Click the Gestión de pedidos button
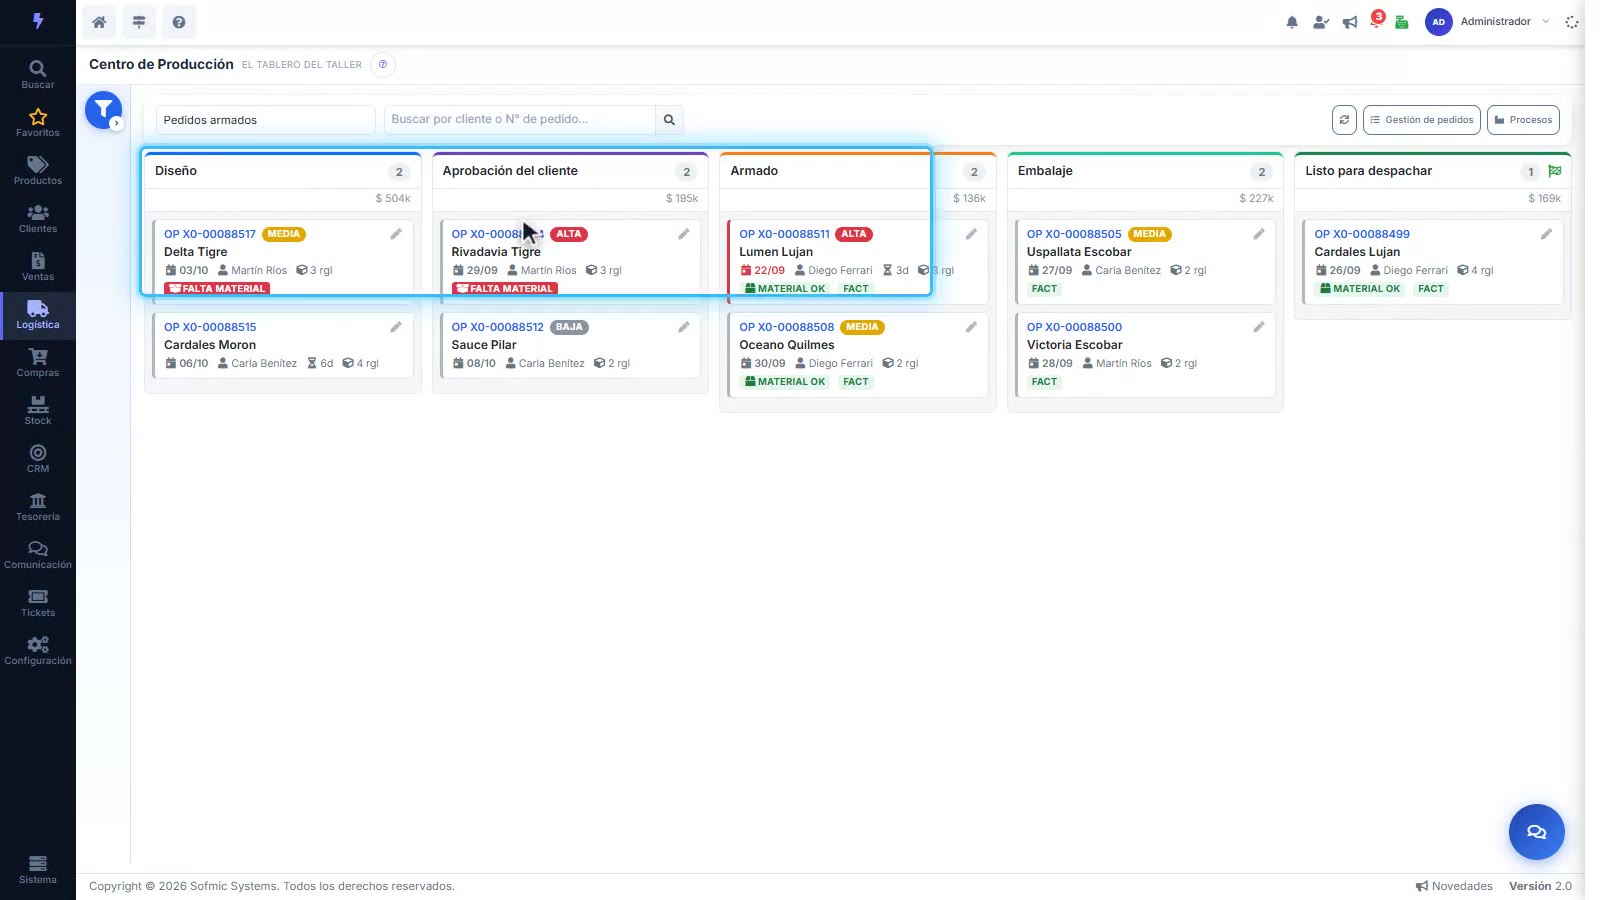The image size is (1600, 900). click(1422, 120)
